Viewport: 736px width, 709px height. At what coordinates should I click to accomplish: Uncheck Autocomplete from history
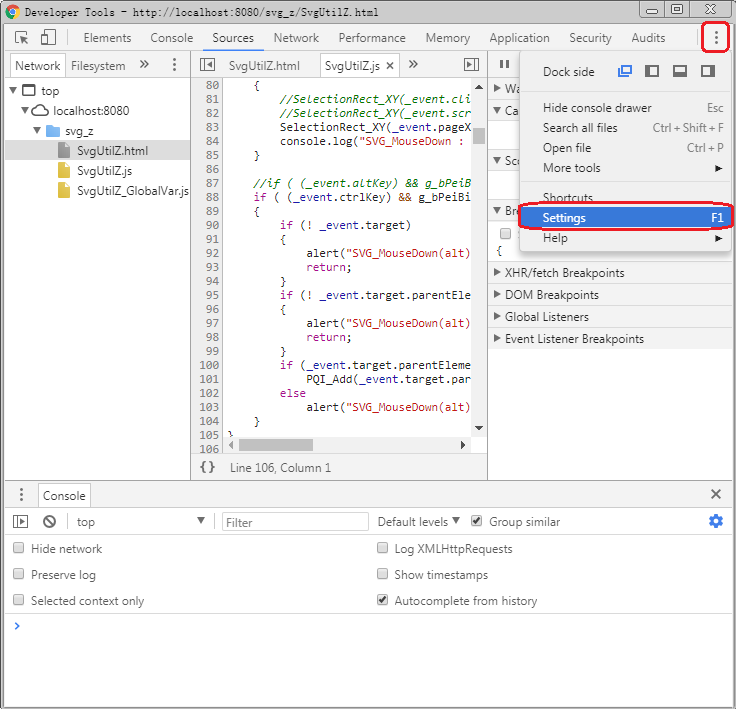point(383,601)
